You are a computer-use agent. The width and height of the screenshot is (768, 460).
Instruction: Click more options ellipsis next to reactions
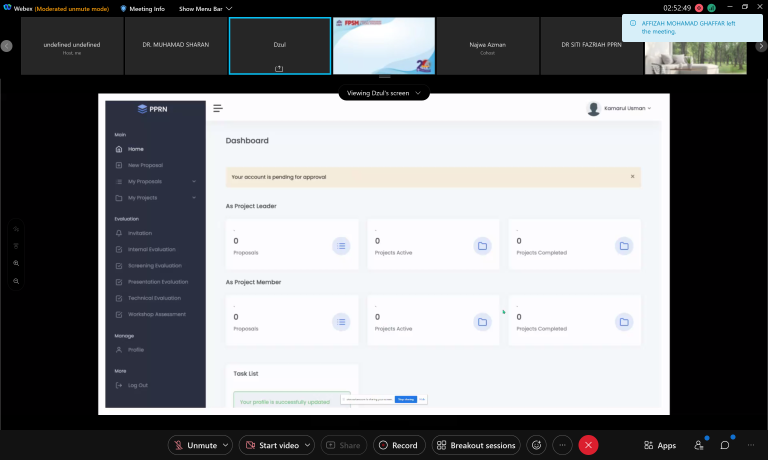[562, 445]
